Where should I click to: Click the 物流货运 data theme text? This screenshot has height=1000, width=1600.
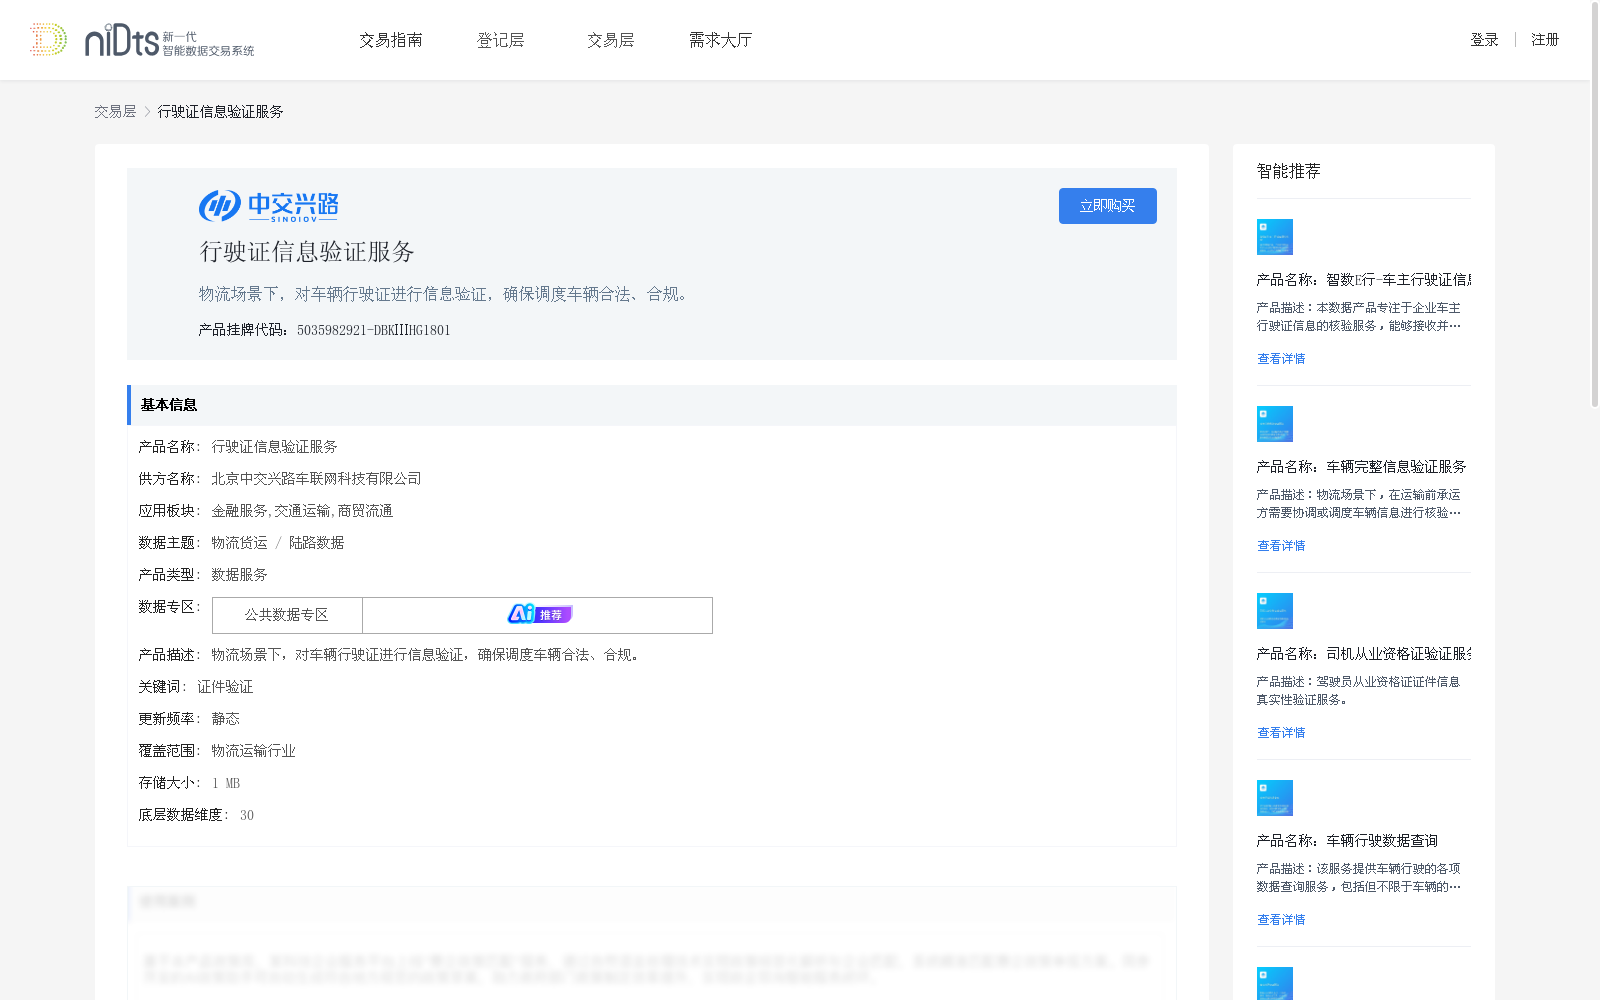point(239,543)
